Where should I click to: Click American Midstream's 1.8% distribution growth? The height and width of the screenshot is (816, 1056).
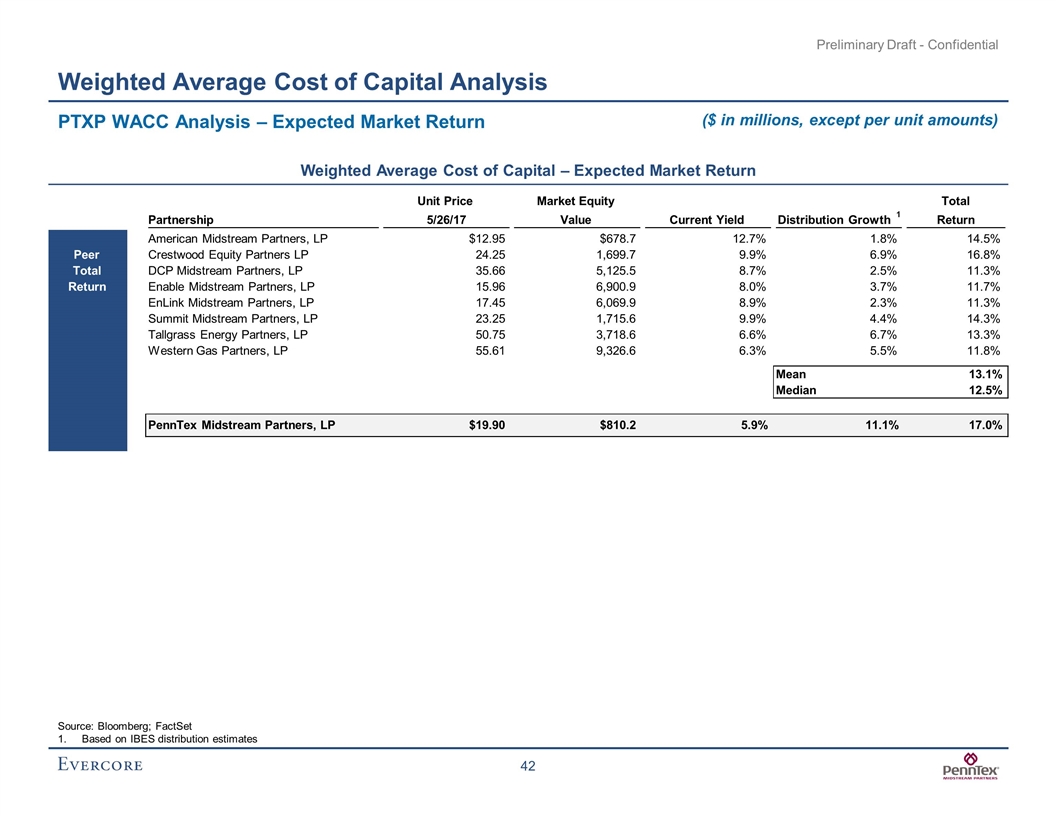point(883,238)
